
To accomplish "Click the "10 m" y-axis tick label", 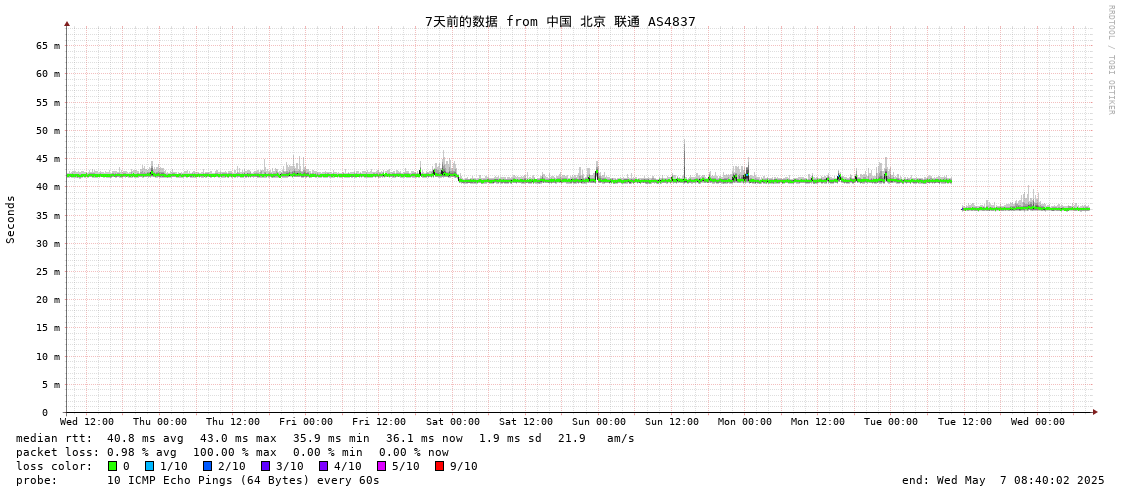I will 48,356.
